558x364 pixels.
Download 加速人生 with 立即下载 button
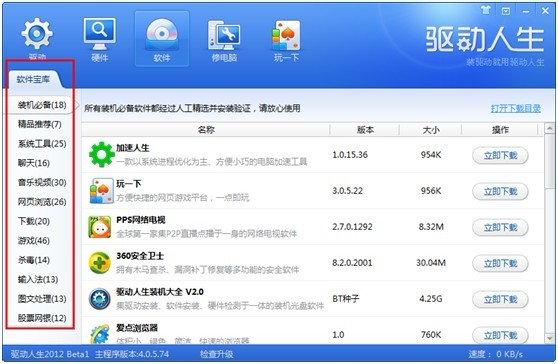click(500, 155)
